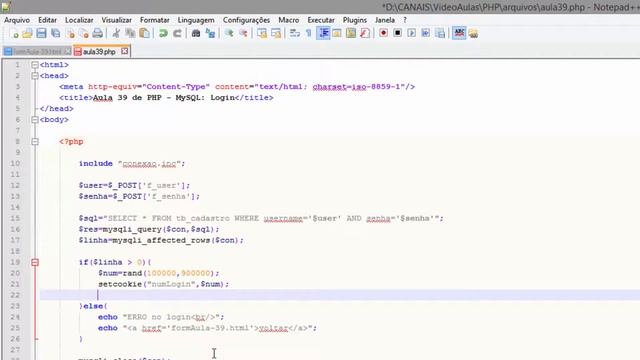Collapse the <head> block fold marker
This screenshot has height=360, width=640.
35,76
